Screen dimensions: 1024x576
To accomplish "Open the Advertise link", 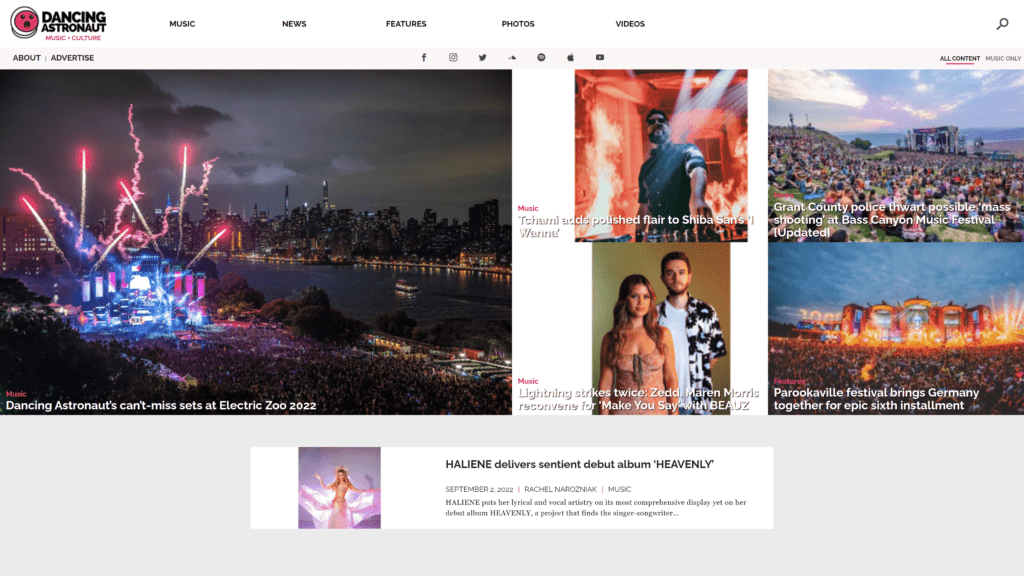I will click(x=72, y=58).
